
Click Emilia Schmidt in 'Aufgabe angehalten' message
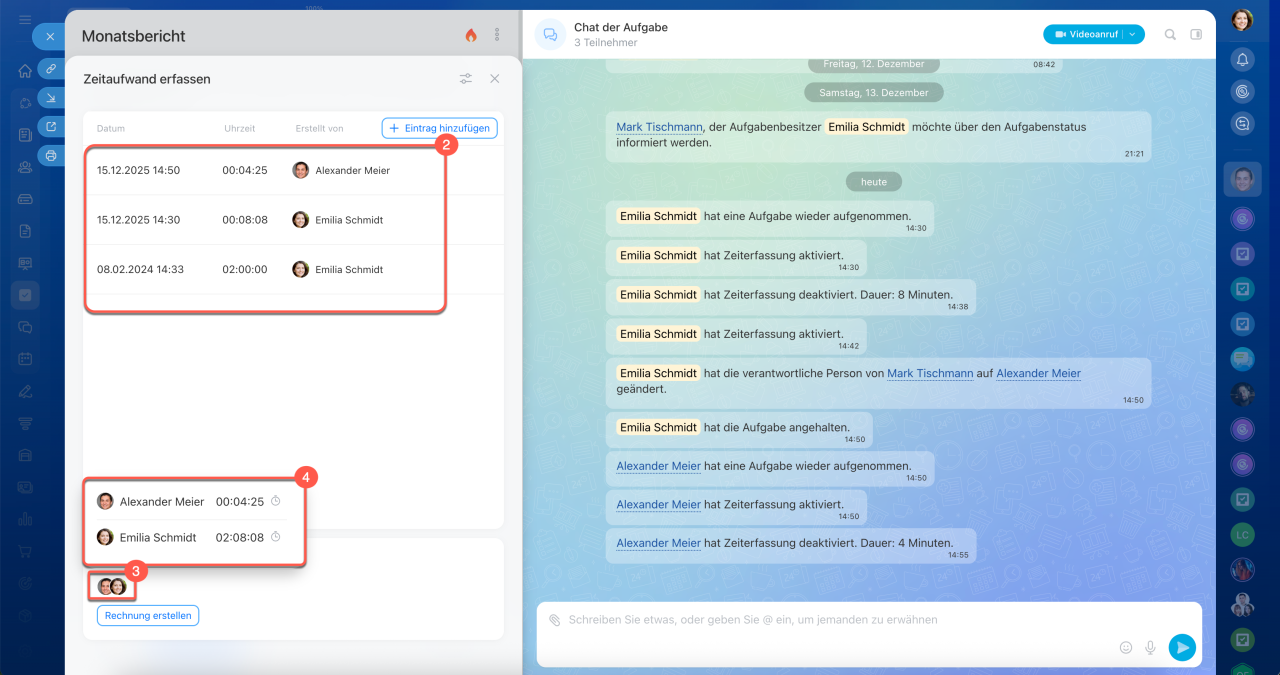click(x=658, y=427)
